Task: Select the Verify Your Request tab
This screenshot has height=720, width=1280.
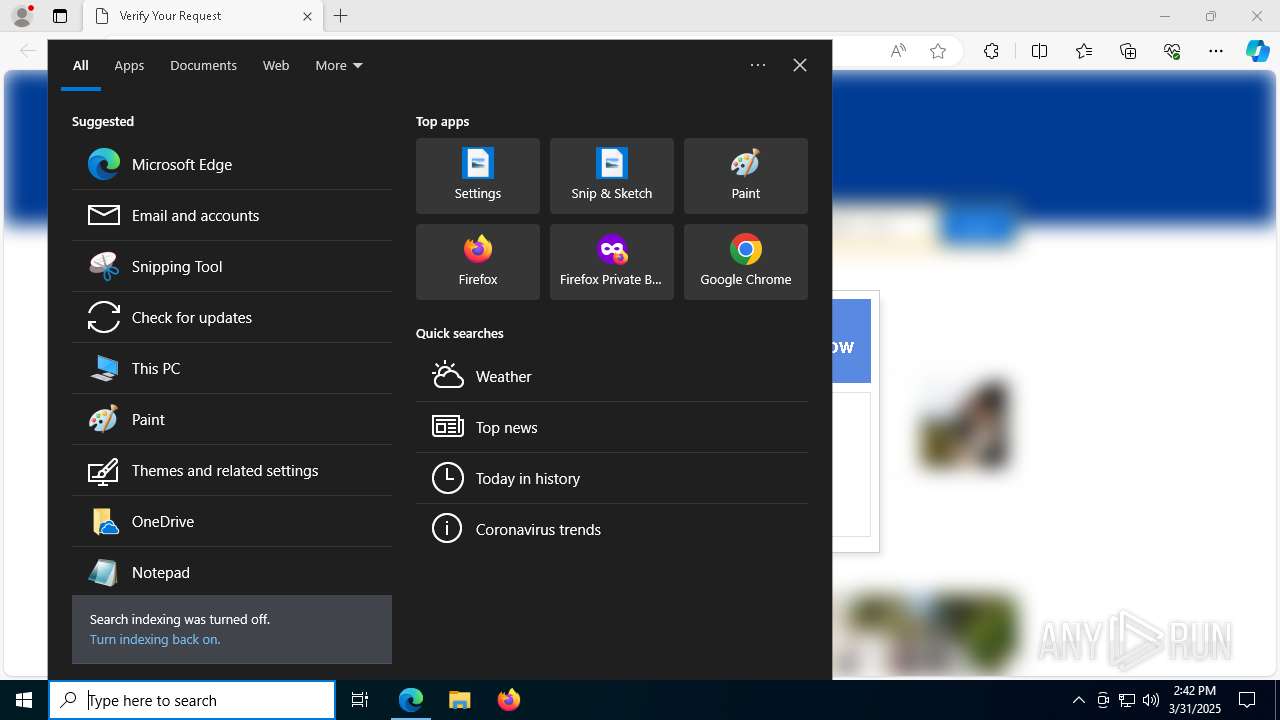Action: tap(202, 16)
